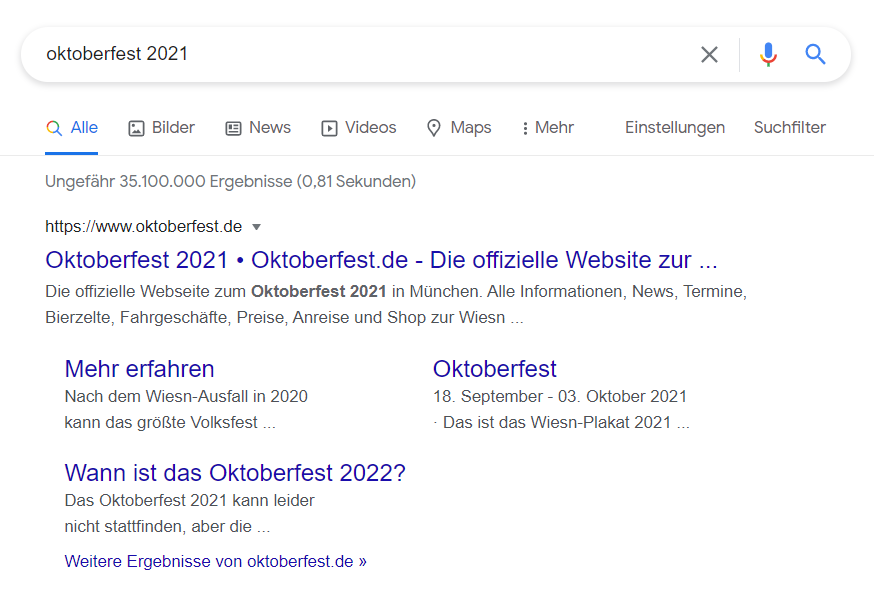
Task: Click the Maps pin icon
Action: click(434, 128)
